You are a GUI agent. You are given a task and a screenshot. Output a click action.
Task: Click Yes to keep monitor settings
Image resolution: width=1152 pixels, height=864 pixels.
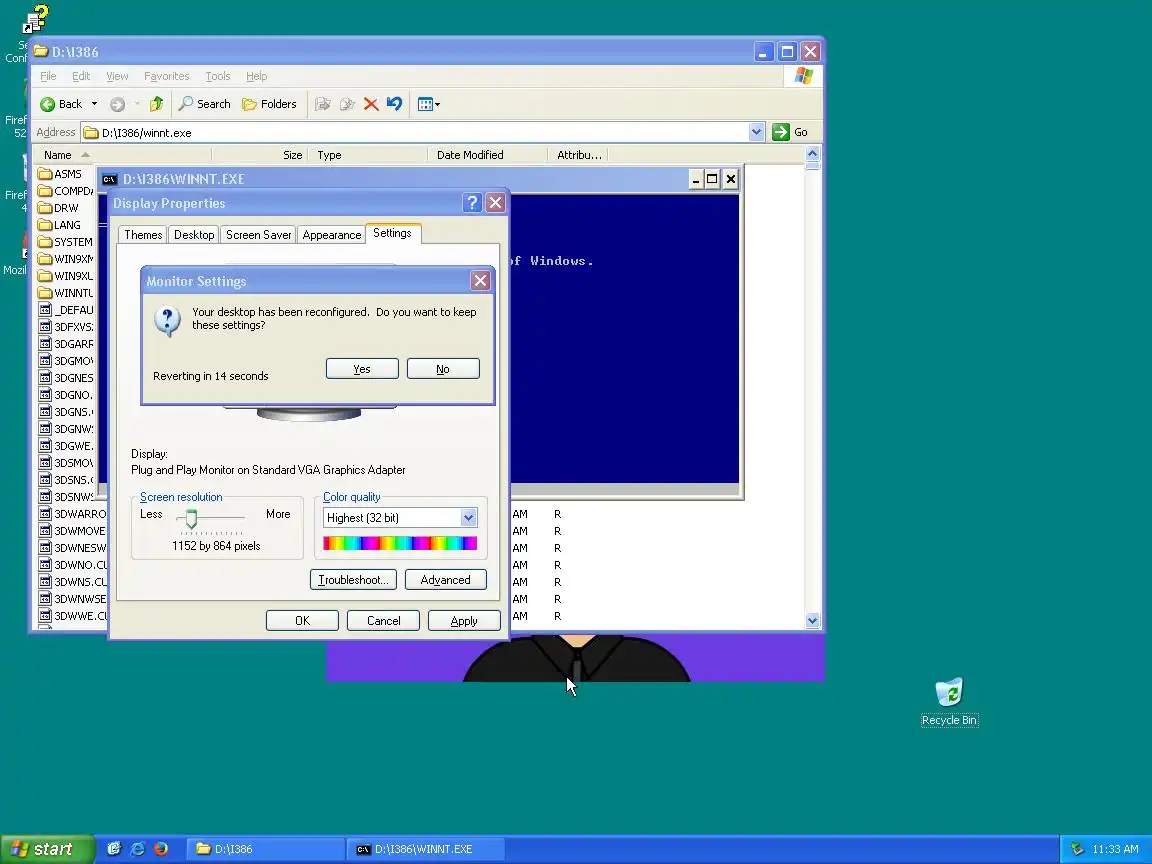[362, 369]
